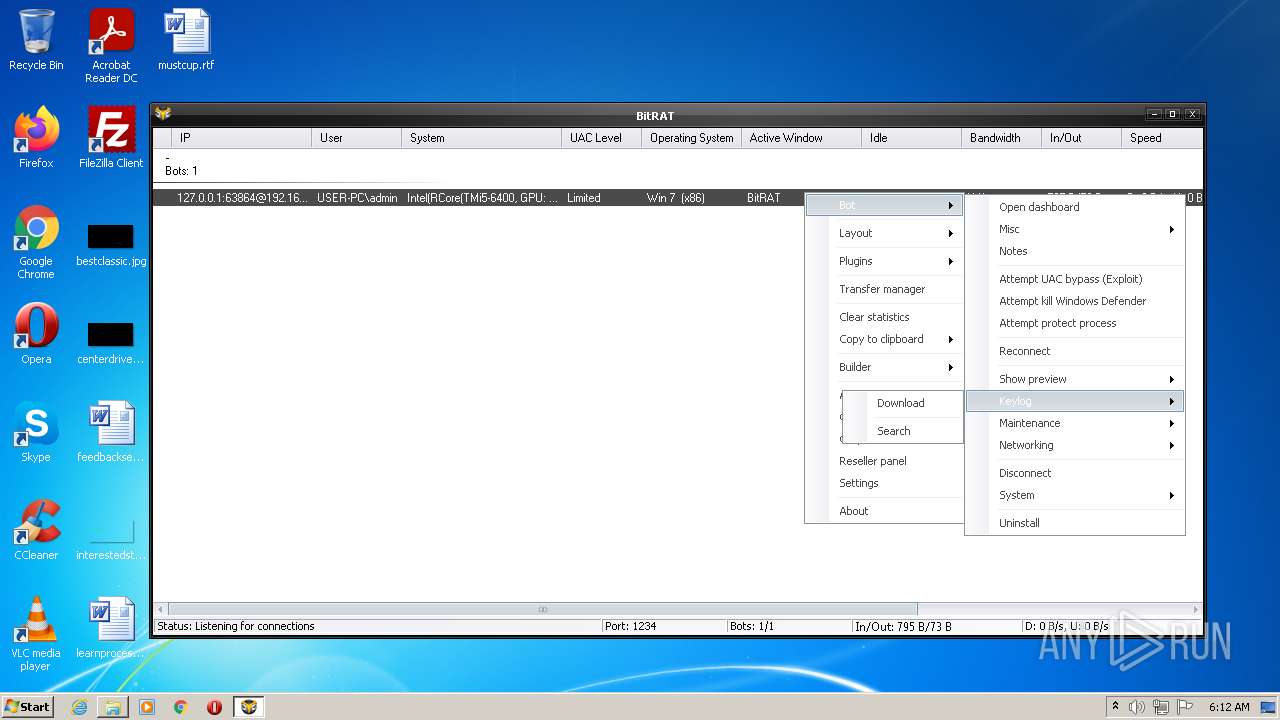
Task: Sort by the UAC Level column header
Action: pyautogui.click(x=601, y=138)
